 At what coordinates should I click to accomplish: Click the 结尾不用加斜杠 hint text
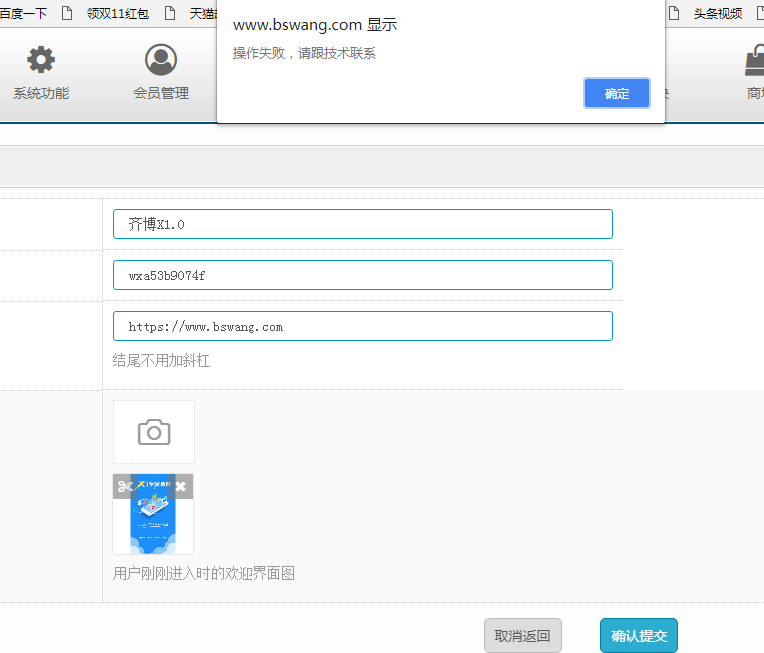(161, 361)
